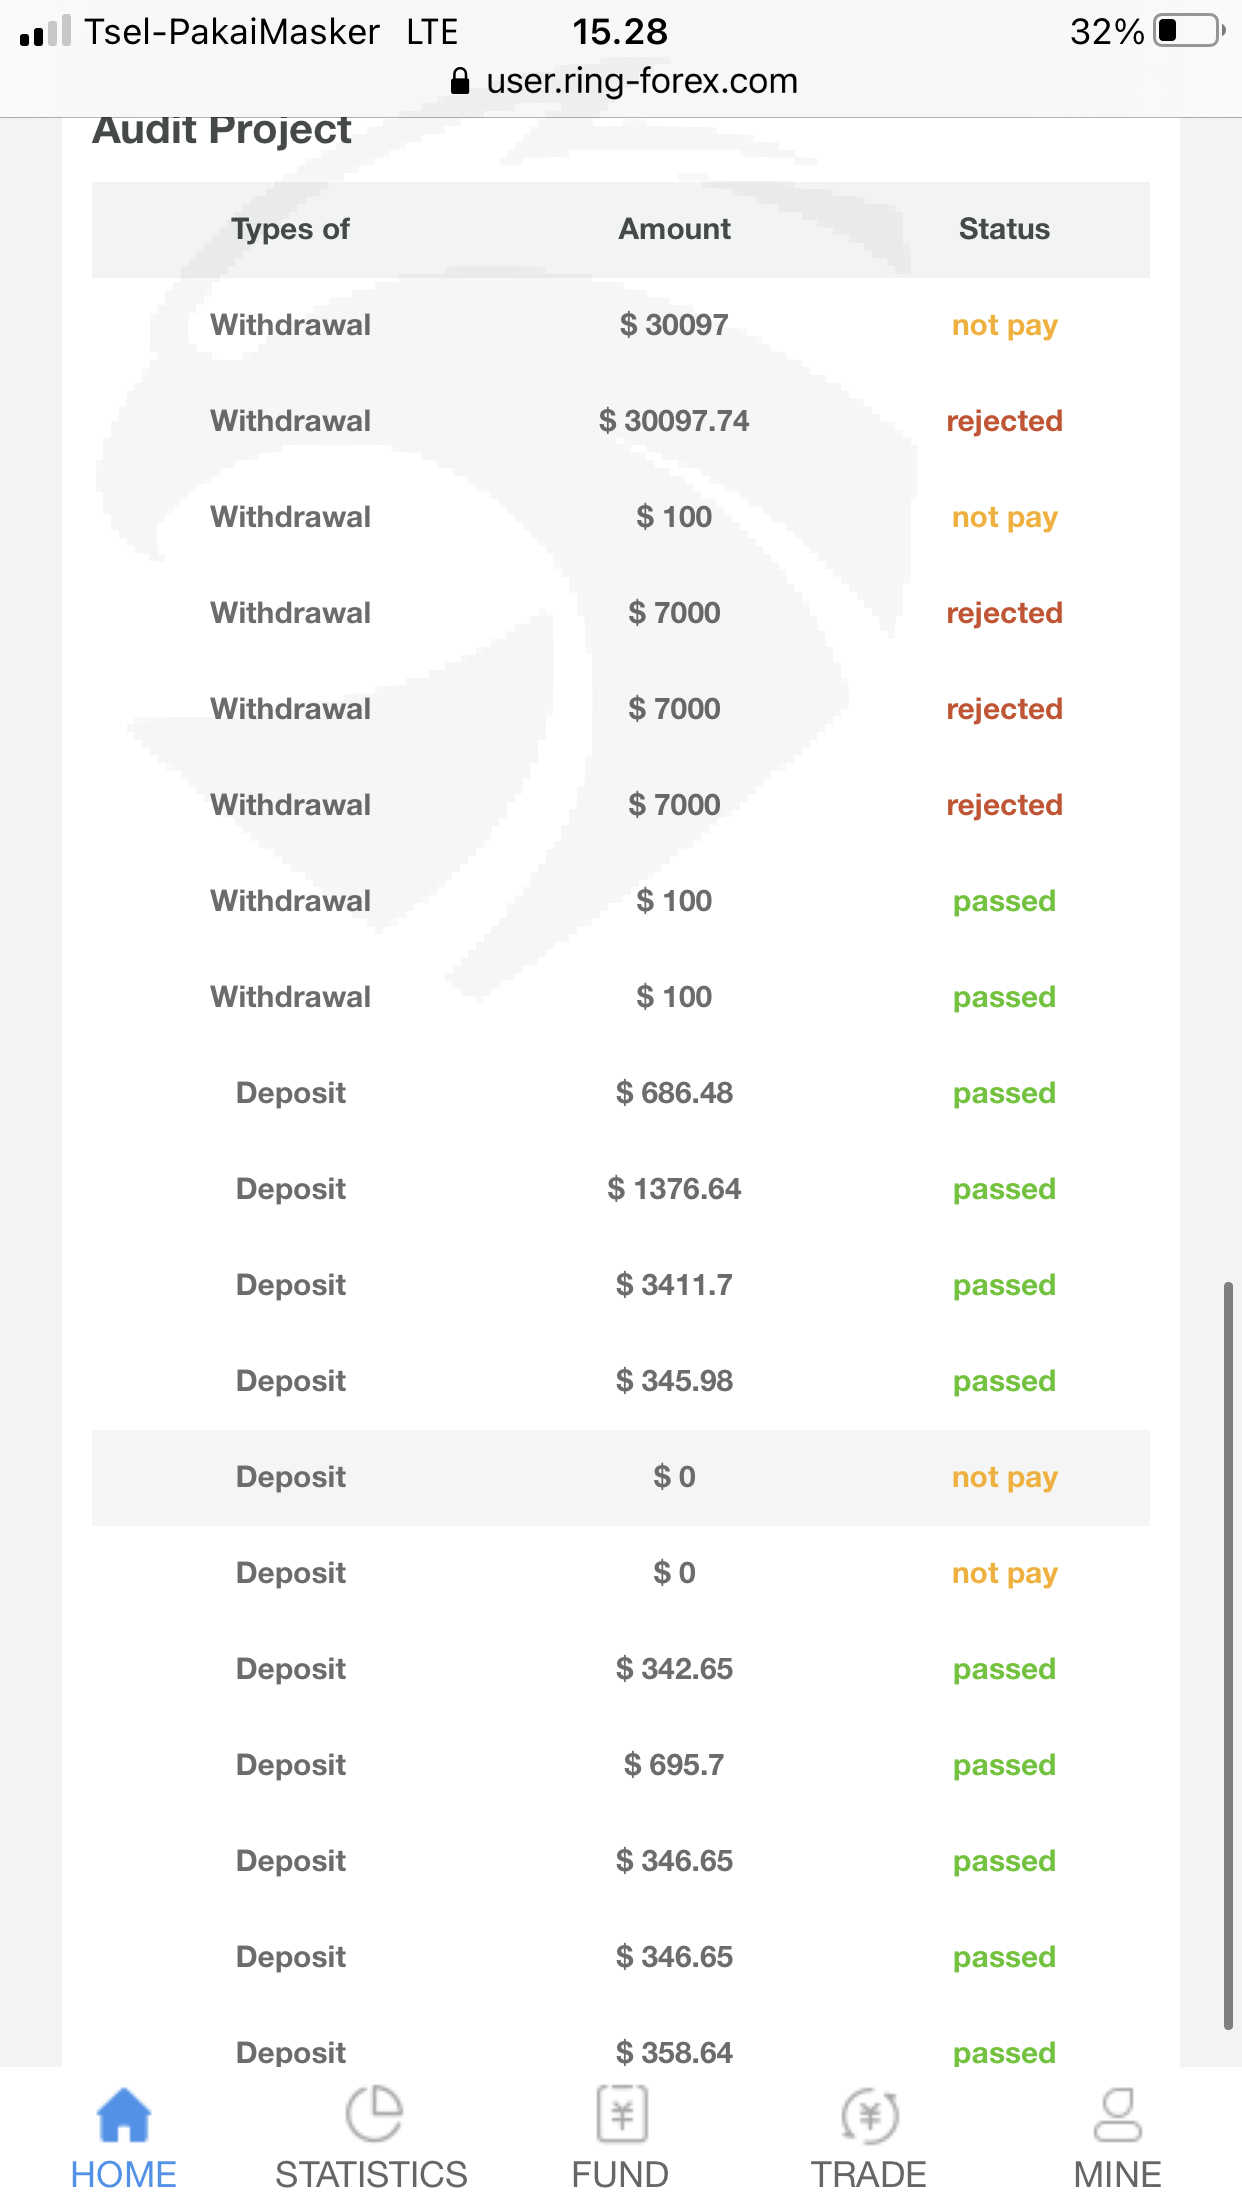Tap the MINE profile icon
The width and height of the screenshot is (1242, 2208).
(x=1117, y=2114)
